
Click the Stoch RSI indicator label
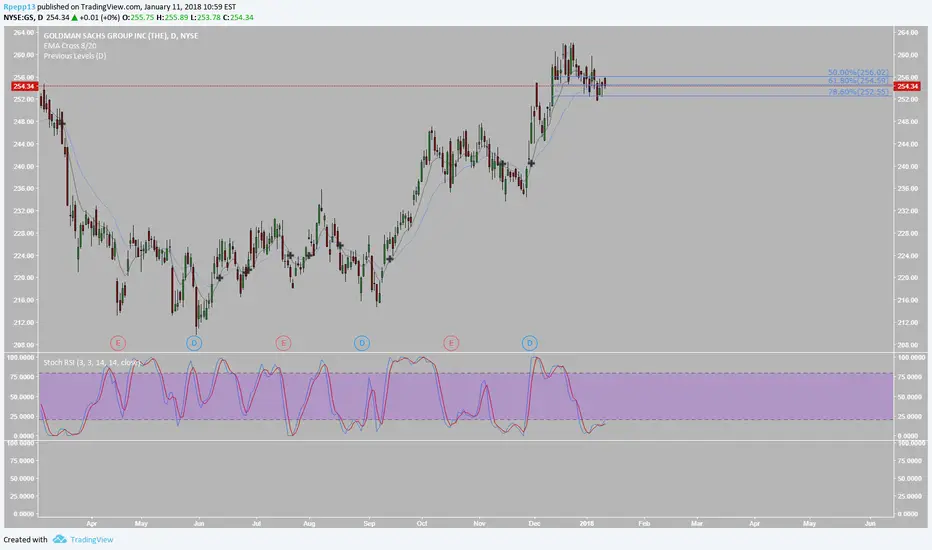point(92,362)
